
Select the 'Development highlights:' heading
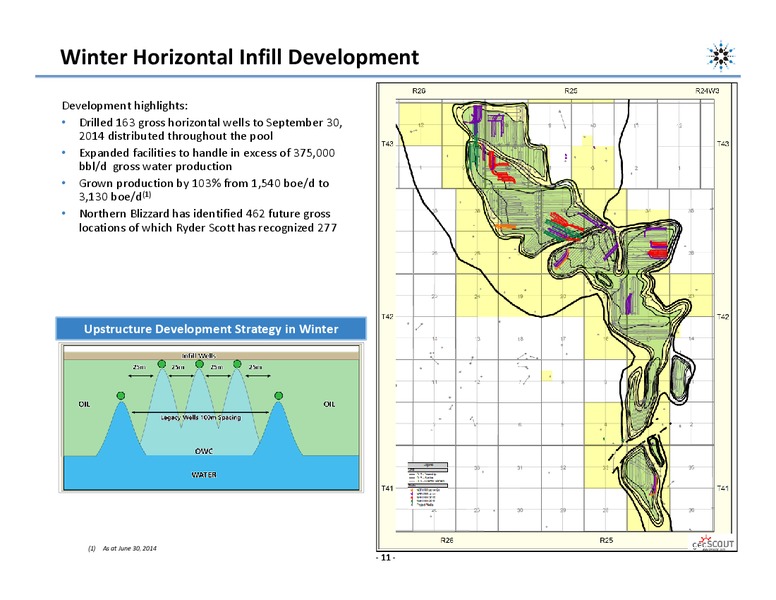click(x=125, y=105)
